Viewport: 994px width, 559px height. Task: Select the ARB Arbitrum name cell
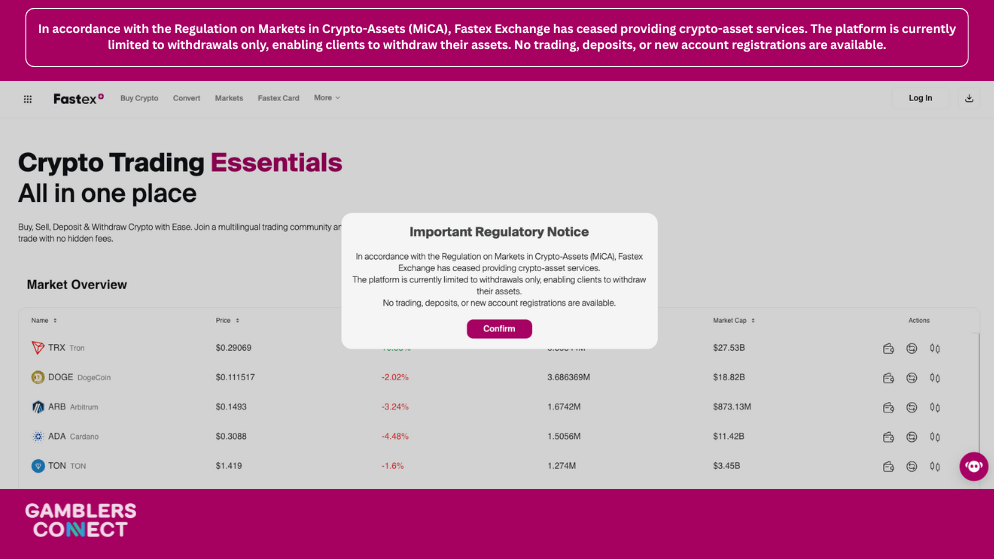[x=65, y=407]
